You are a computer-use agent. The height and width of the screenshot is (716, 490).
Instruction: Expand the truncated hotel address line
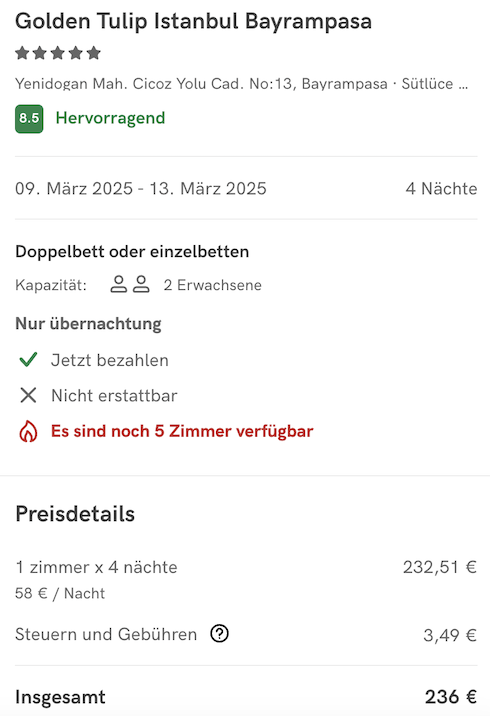click(x=242, y=84)
